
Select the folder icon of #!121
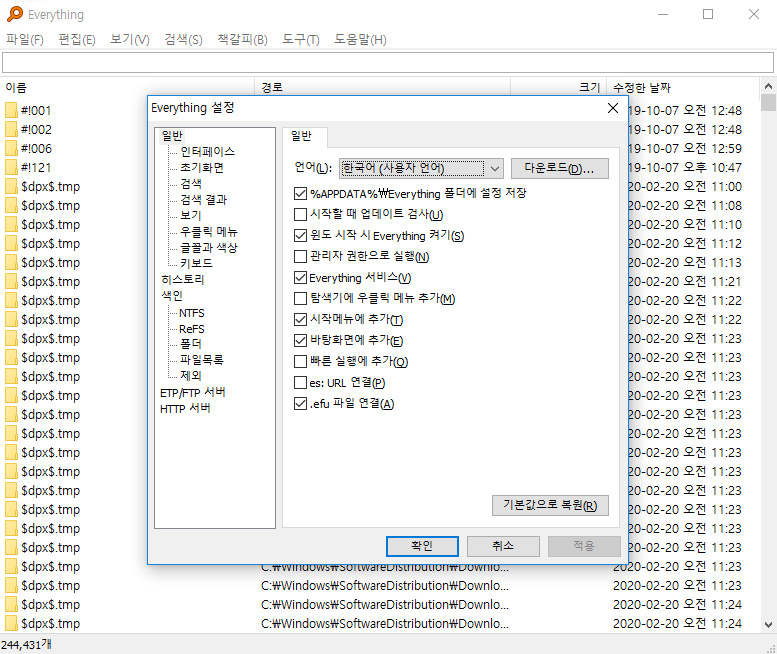[x=11, y=167]
